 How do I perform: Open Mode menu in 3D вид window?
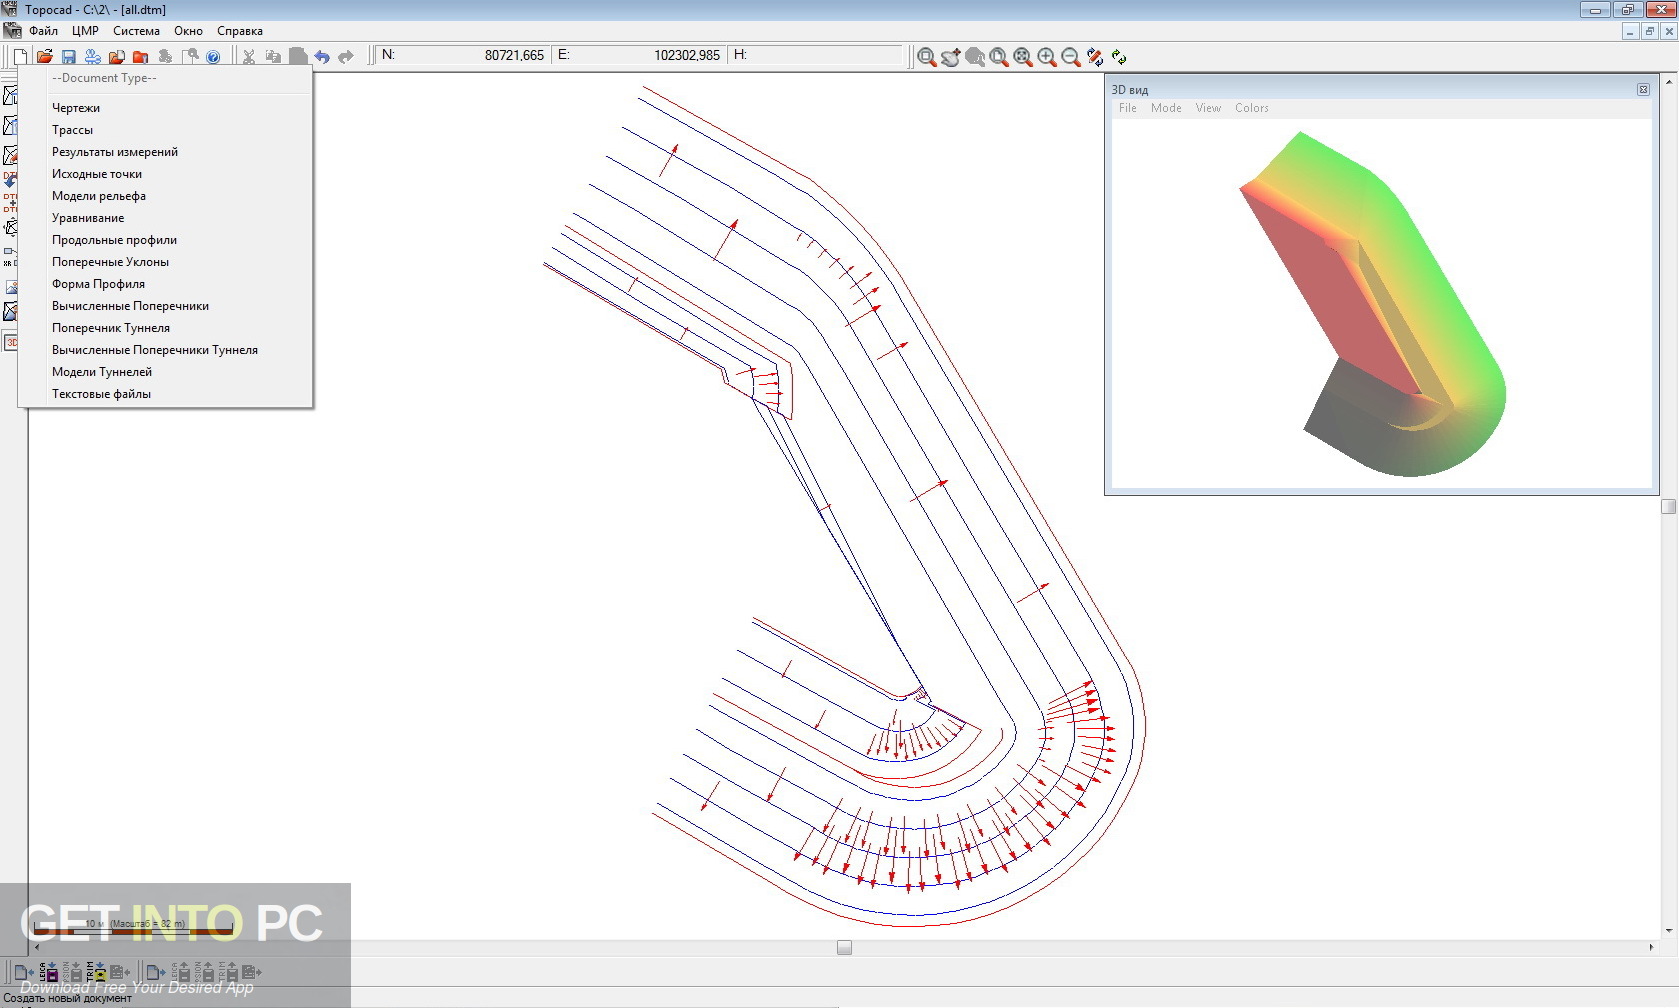1166,108
